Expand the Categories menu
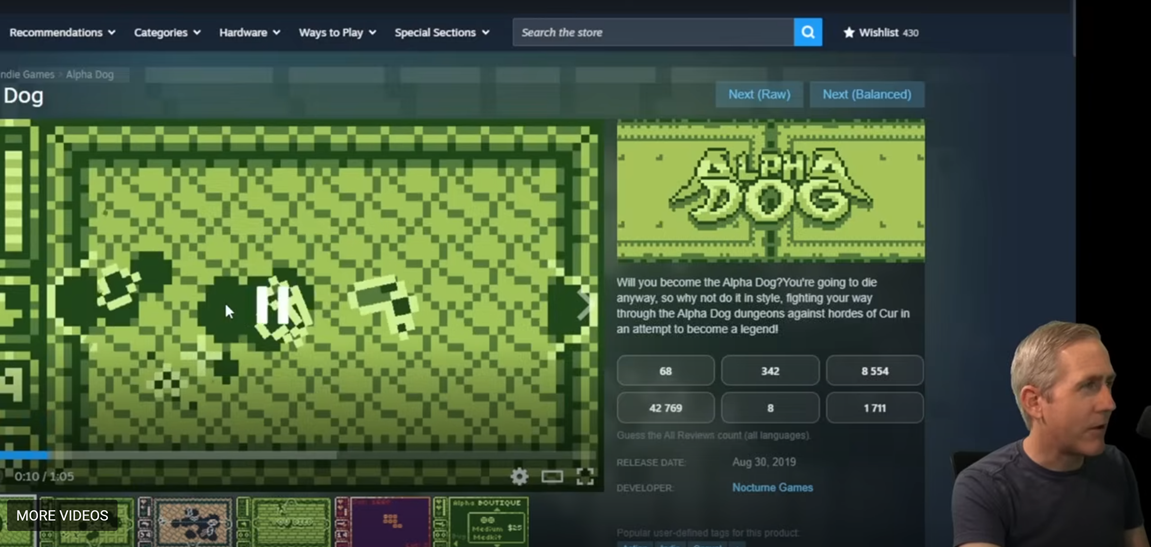Image resolution: width=1151 pixels, height=547 pixels. 167,32
